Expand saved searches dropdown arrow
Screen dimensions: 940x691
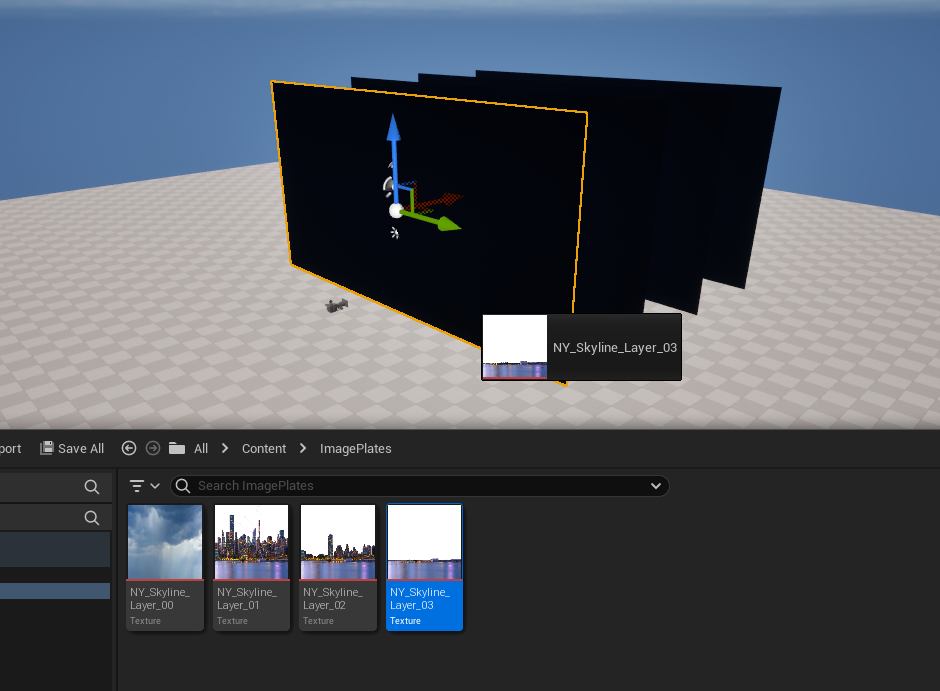656,485
